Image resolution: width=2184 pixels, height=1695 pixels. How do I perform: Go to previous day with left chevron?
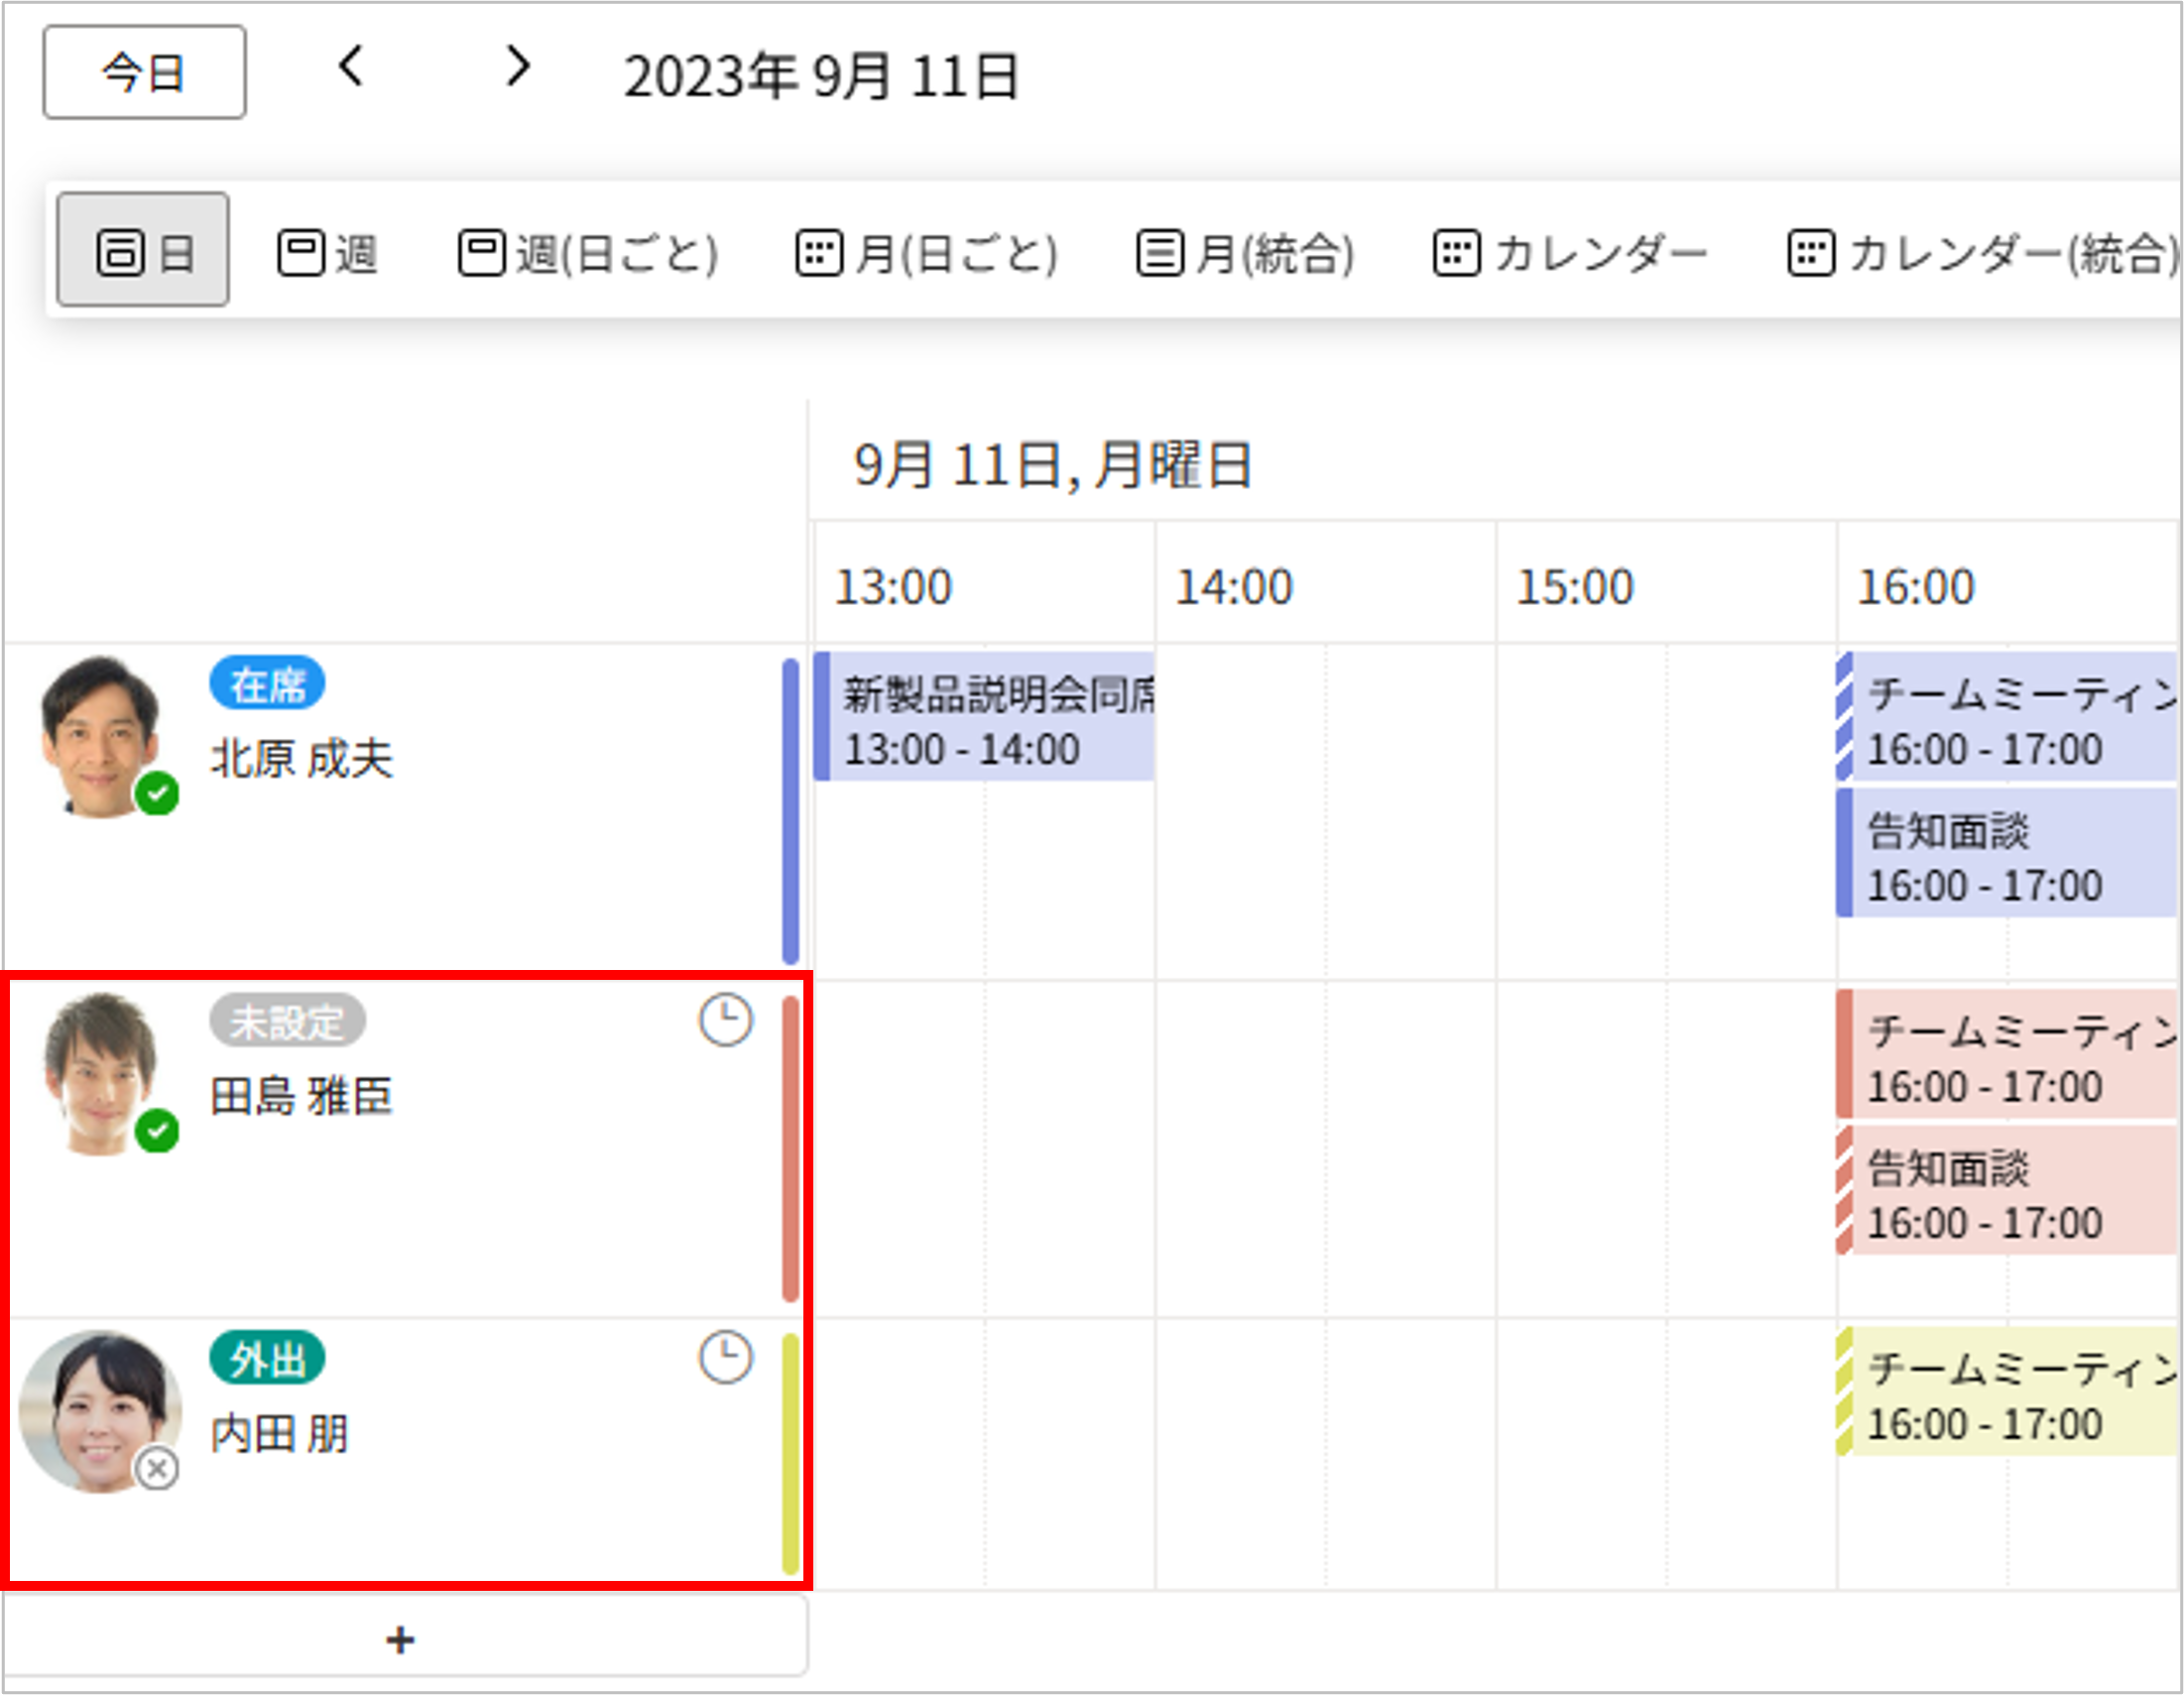point(350,68)
